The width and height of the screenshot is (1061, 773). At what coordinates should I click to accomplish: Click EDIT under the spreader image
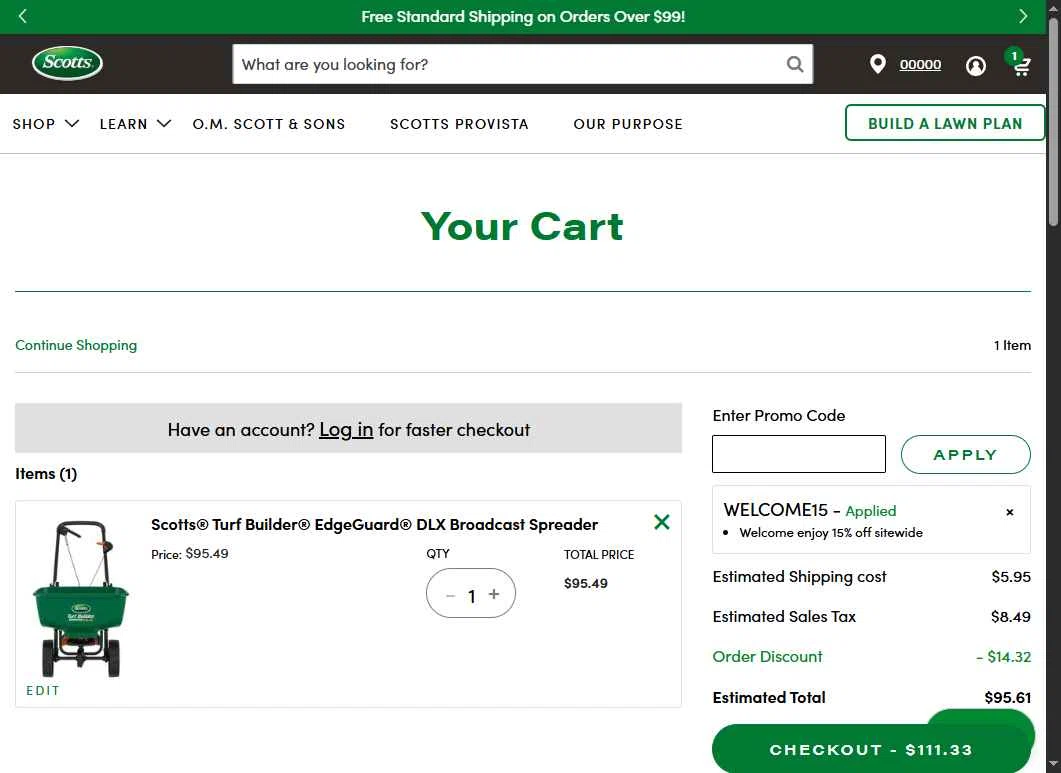(43, 690)
